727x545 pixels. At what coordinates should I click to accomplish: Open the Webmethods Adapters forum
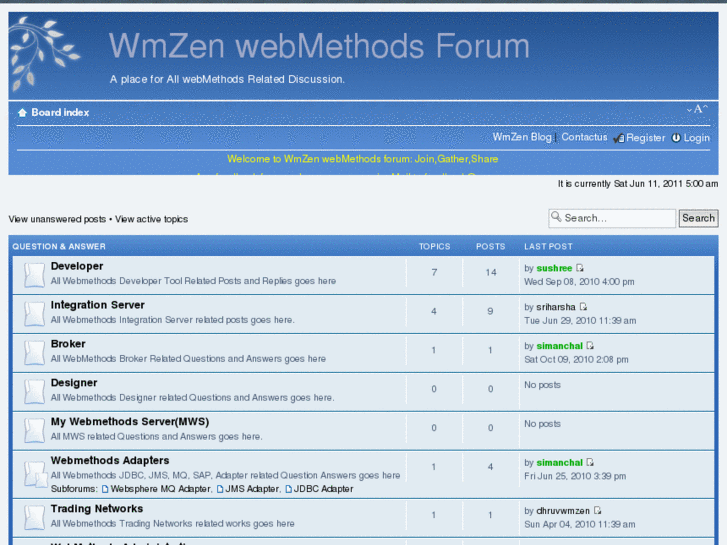tap(110, 461)
